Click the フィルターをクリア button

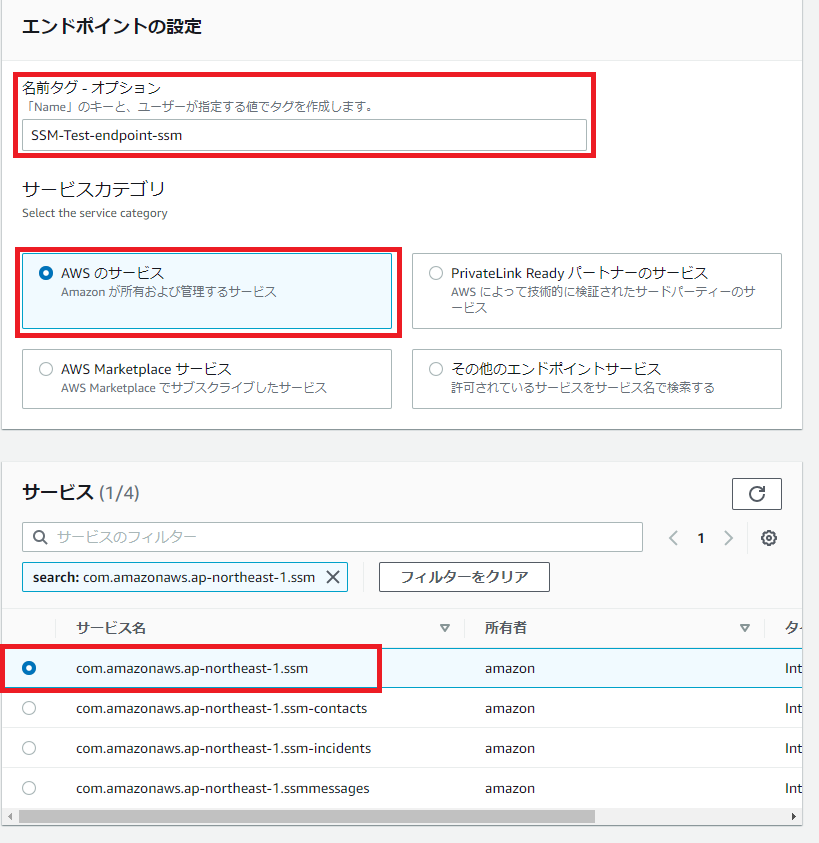463,576
